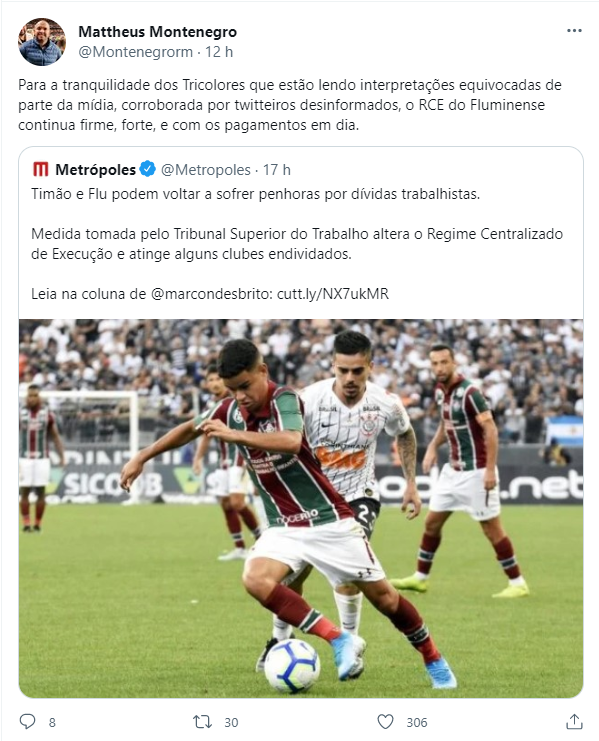Open the Mattheus Montenegro display name

[x=157, y=32]
